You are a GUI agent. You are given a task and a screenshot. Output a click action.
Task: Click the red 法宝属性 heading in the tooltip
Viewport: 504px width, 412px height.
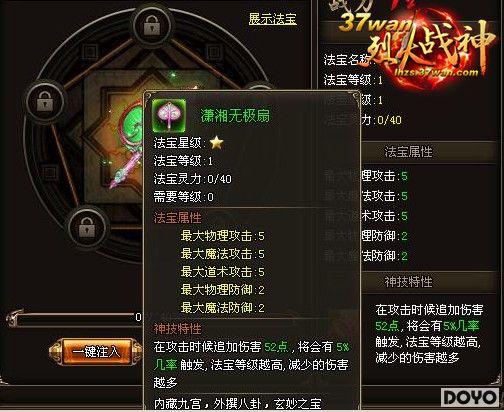(x=177, y=218)
